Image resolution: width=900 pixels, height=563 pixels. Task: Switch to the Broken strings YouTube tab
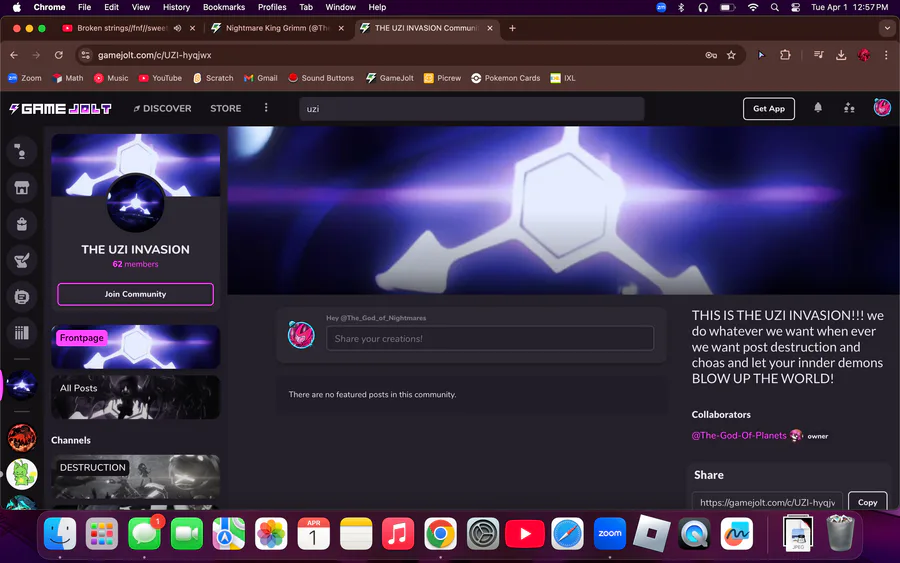coord(122,28)
